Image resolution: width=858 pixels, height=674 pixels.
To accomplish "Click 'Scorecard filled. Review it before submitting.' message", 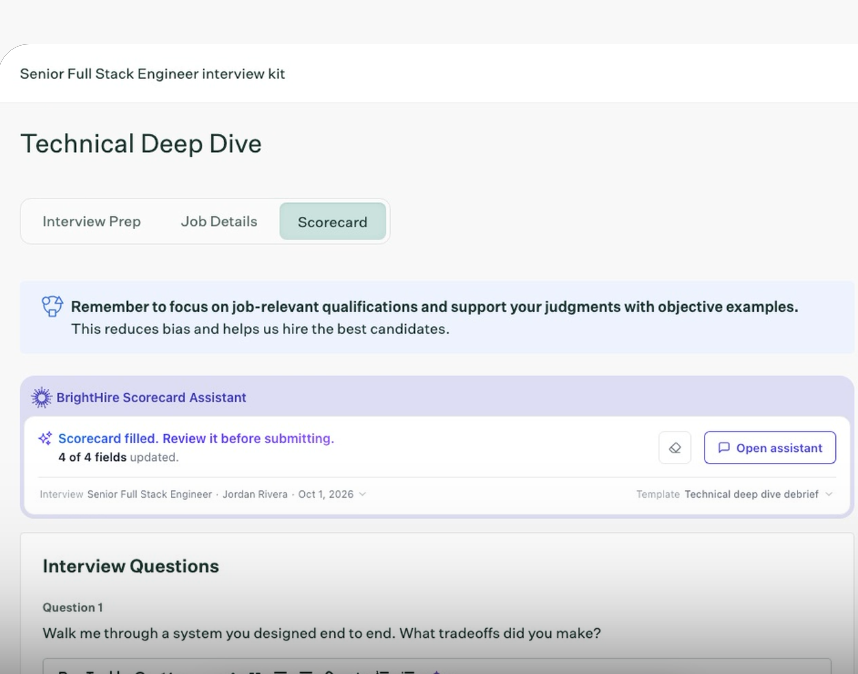I will pyautogui.click(x=196, y=439).
